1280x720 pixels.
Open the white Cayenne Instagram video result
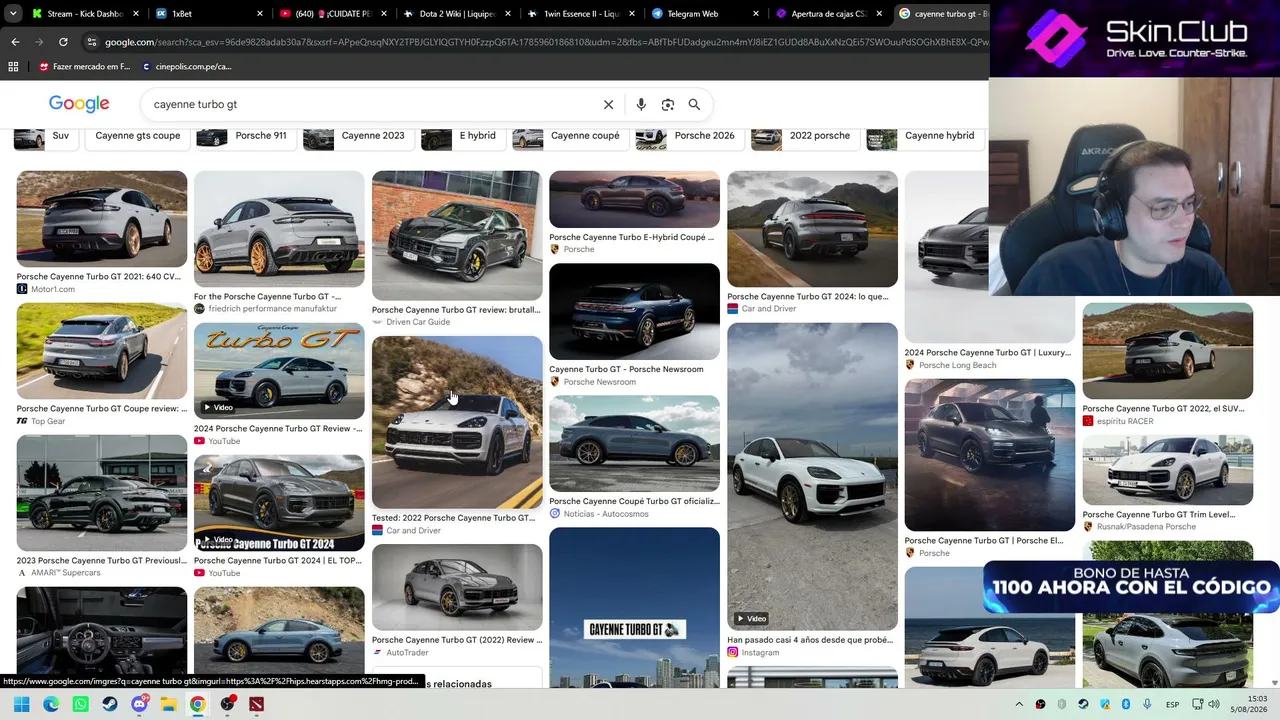812,476
